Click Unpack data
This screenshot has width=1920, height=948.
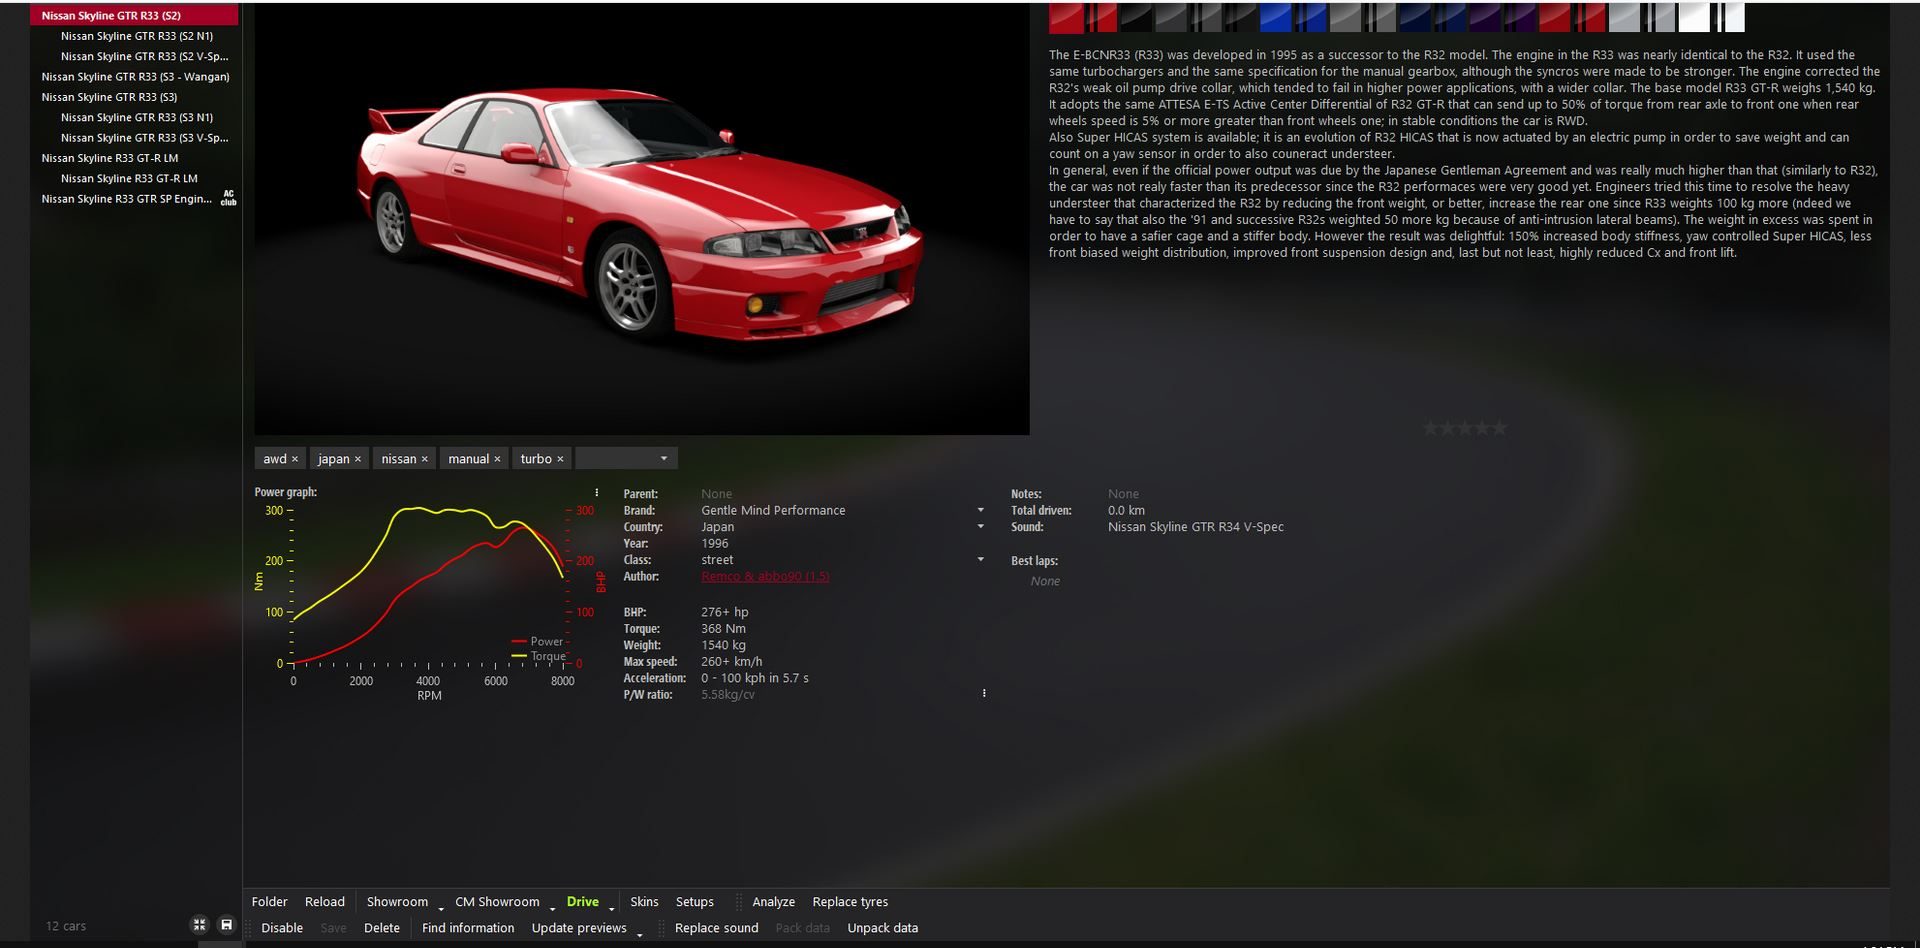point(882,928)
